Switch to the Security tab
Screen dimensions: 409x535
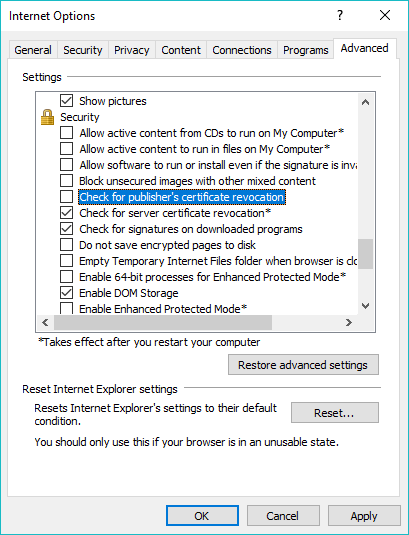coord(83,50)
